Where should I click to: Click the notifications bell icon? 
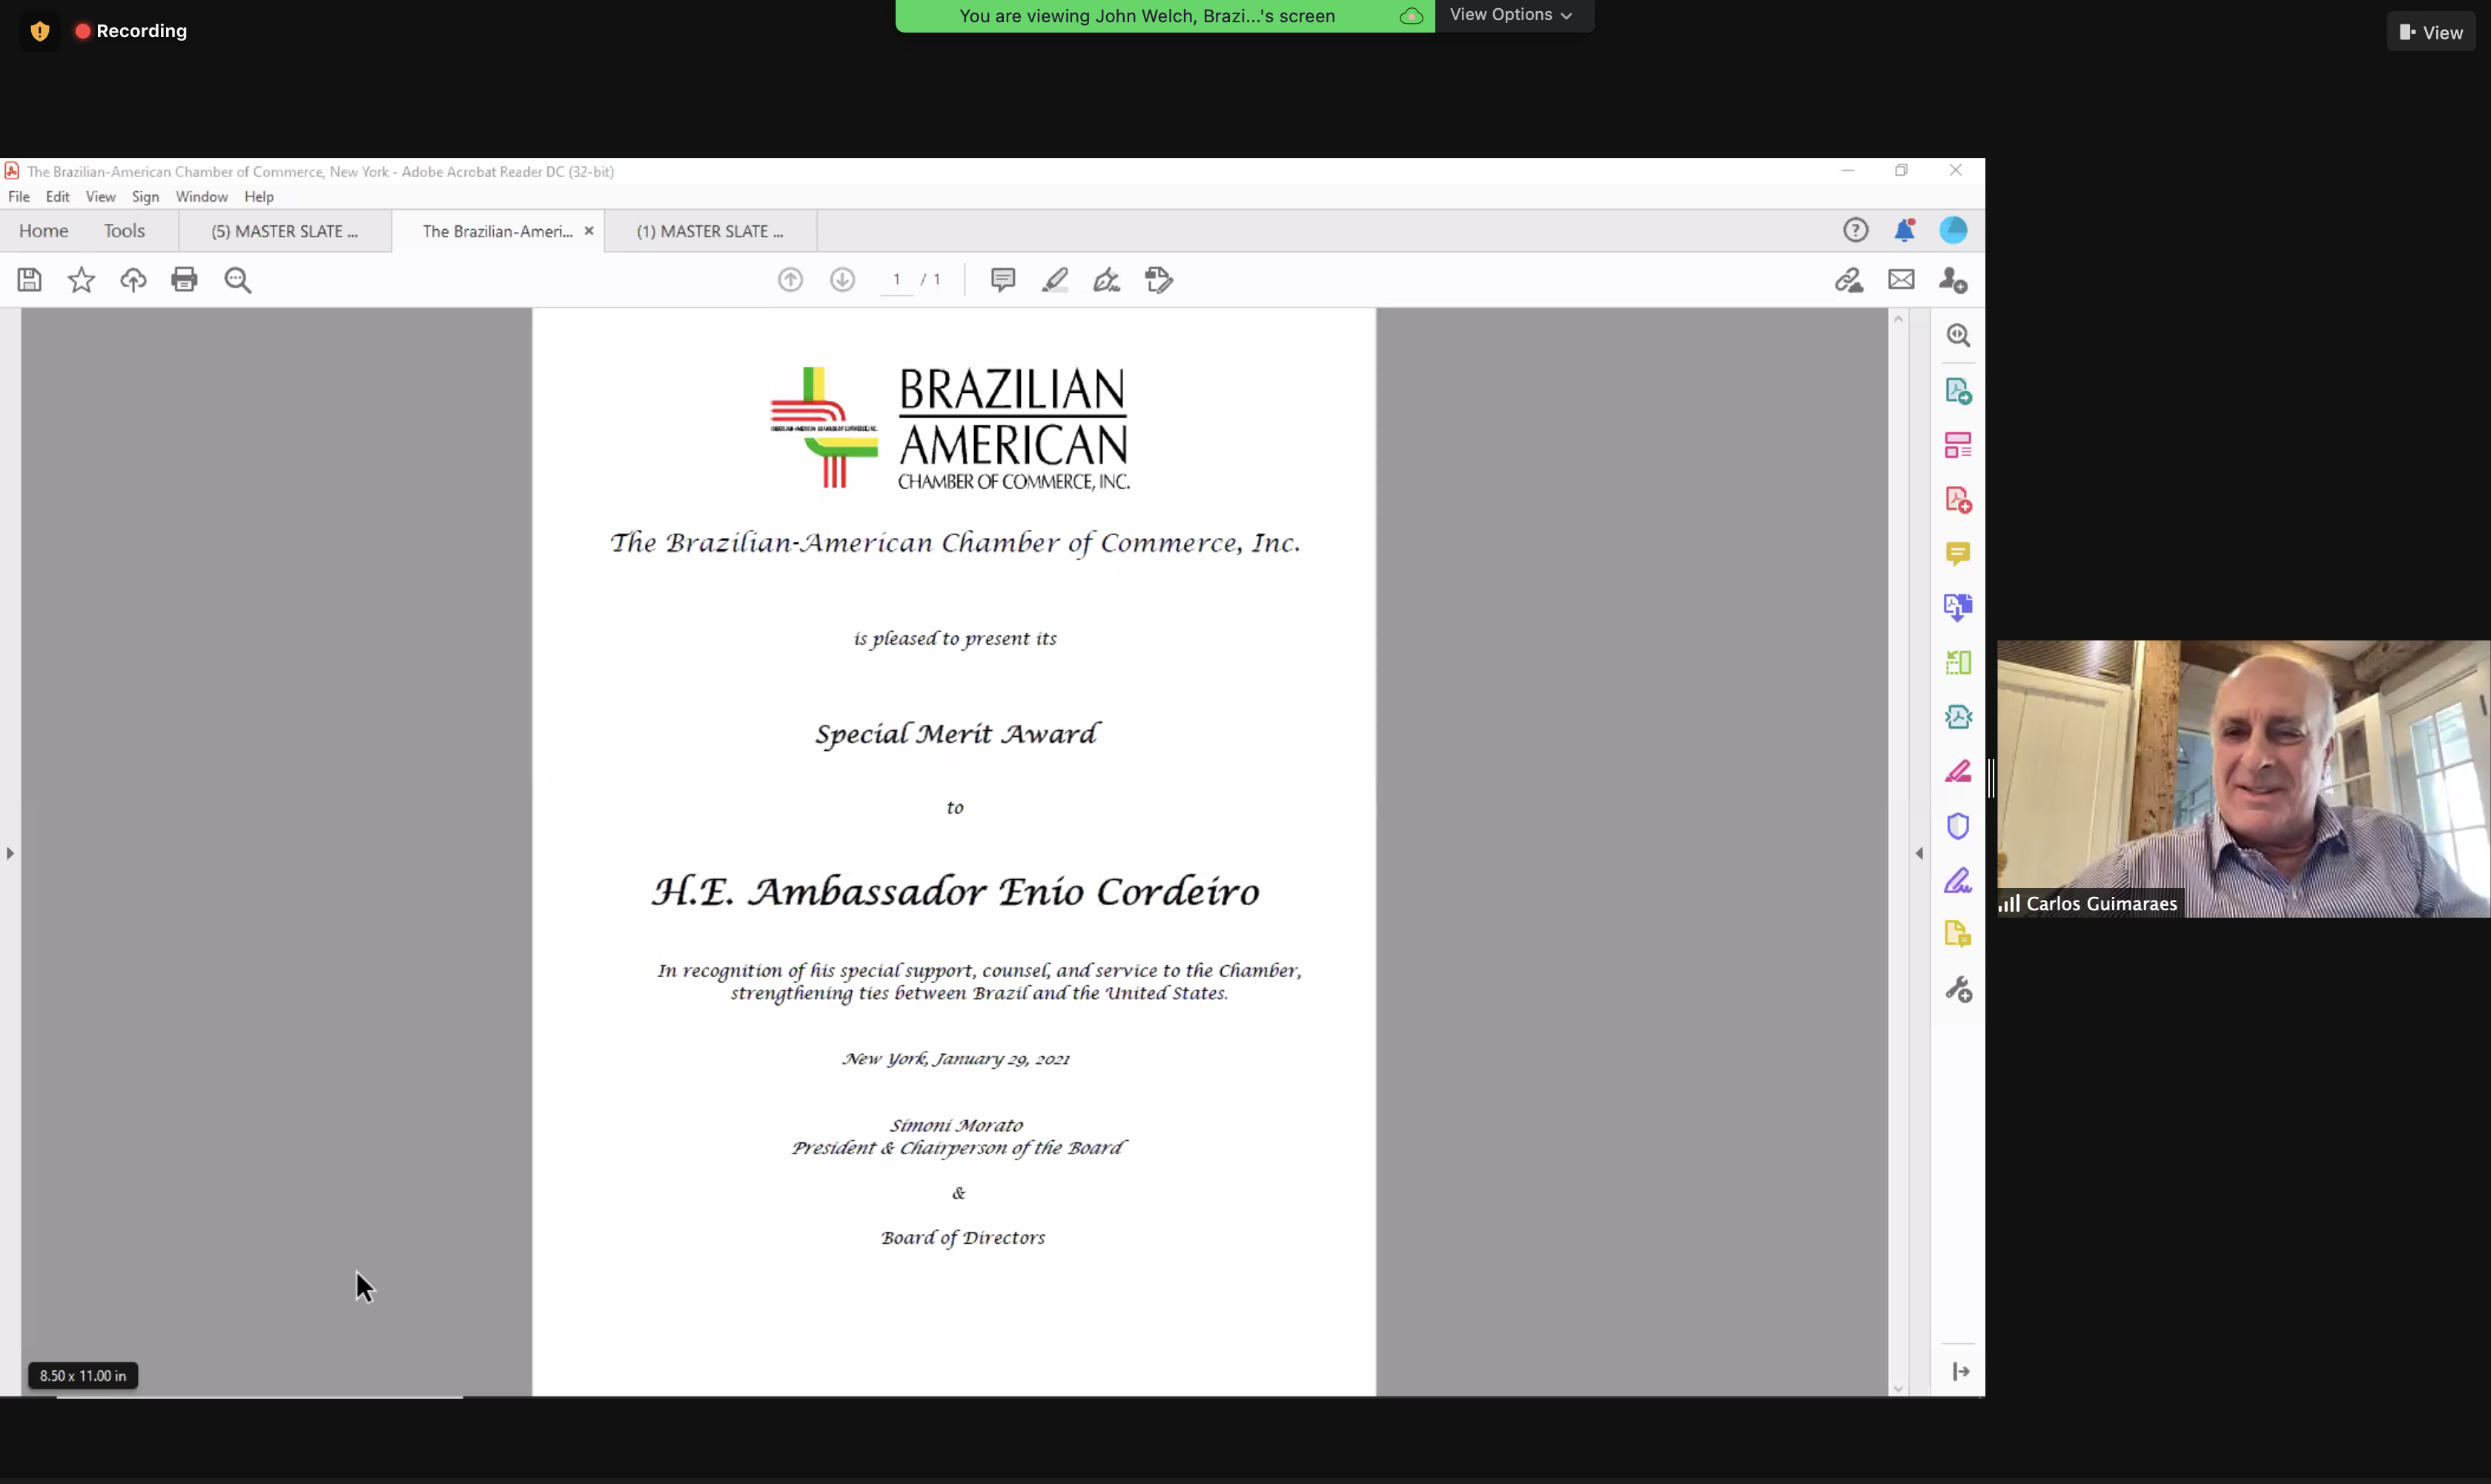[x=1904, y=231]
